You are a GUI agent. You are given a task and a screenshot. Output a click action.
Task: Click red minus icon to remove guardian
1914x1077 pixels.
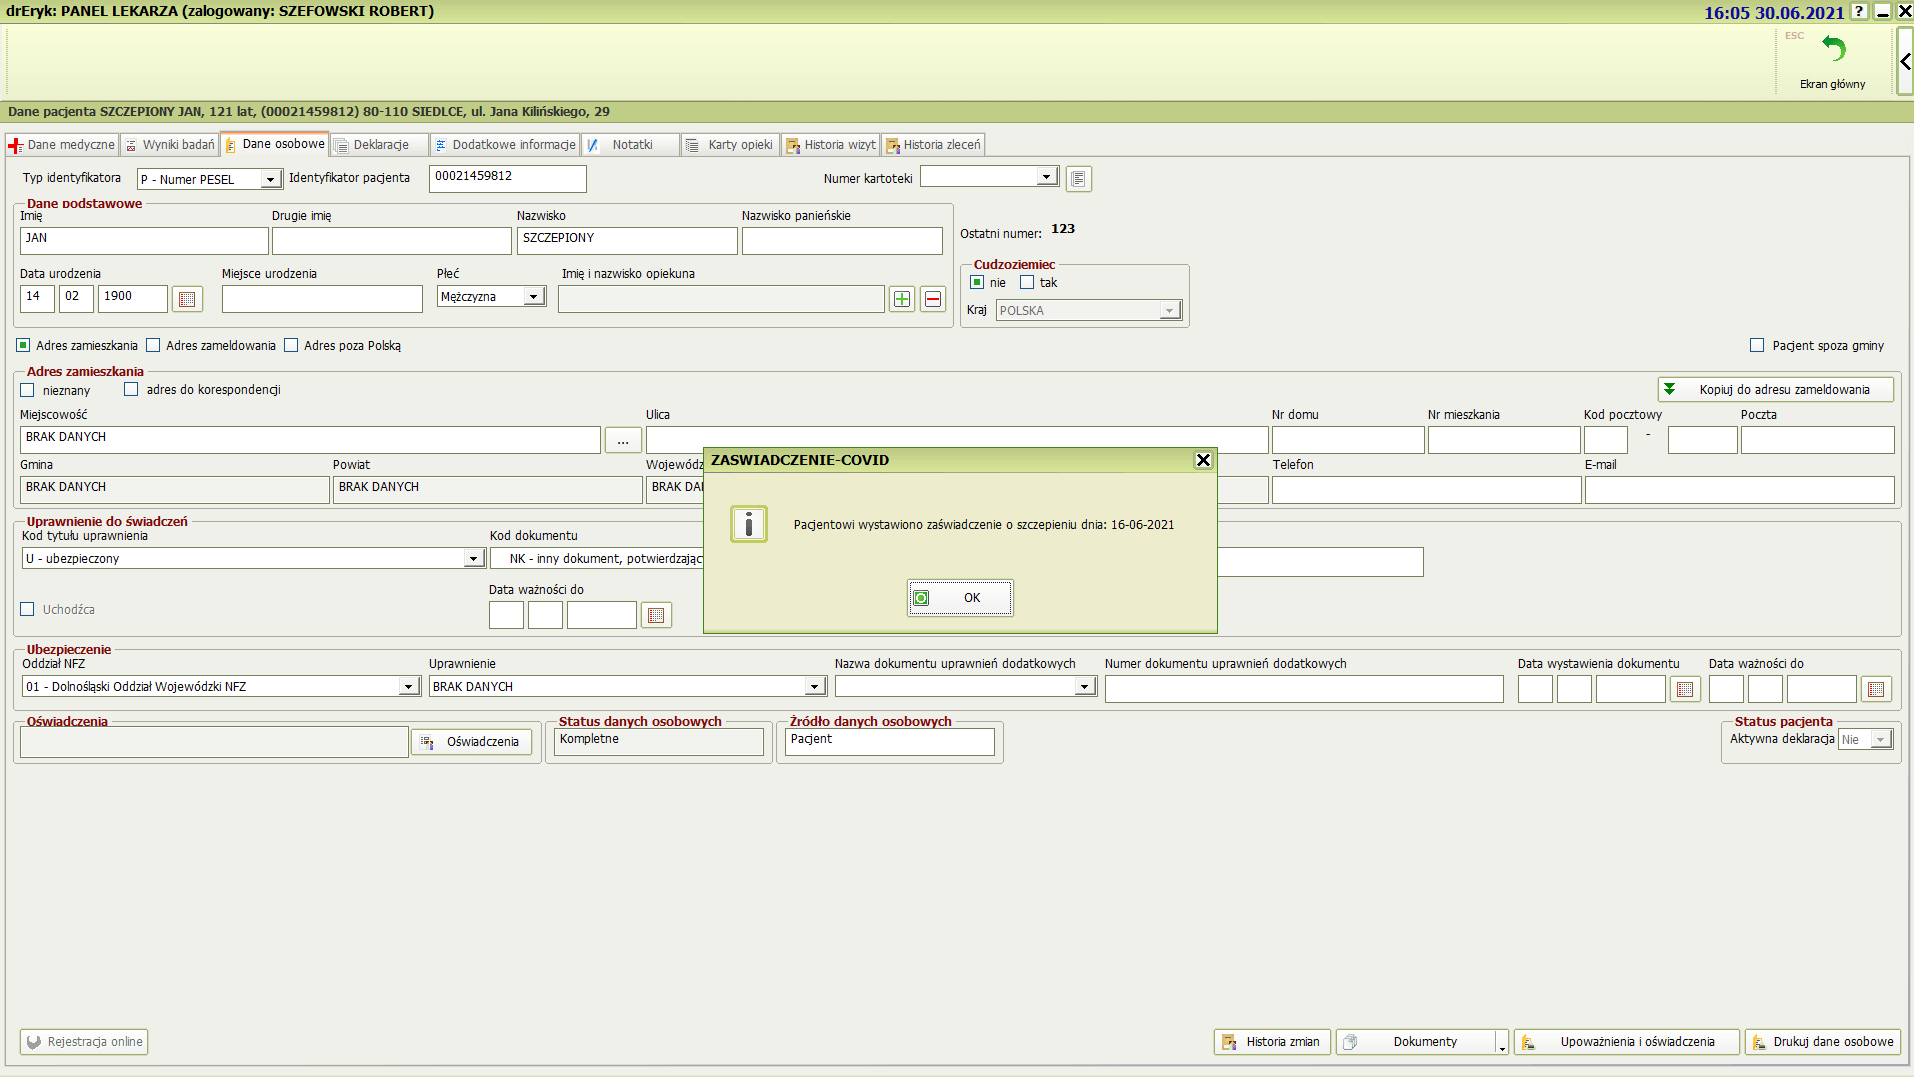pyautogui.click(x=933, y=299)
